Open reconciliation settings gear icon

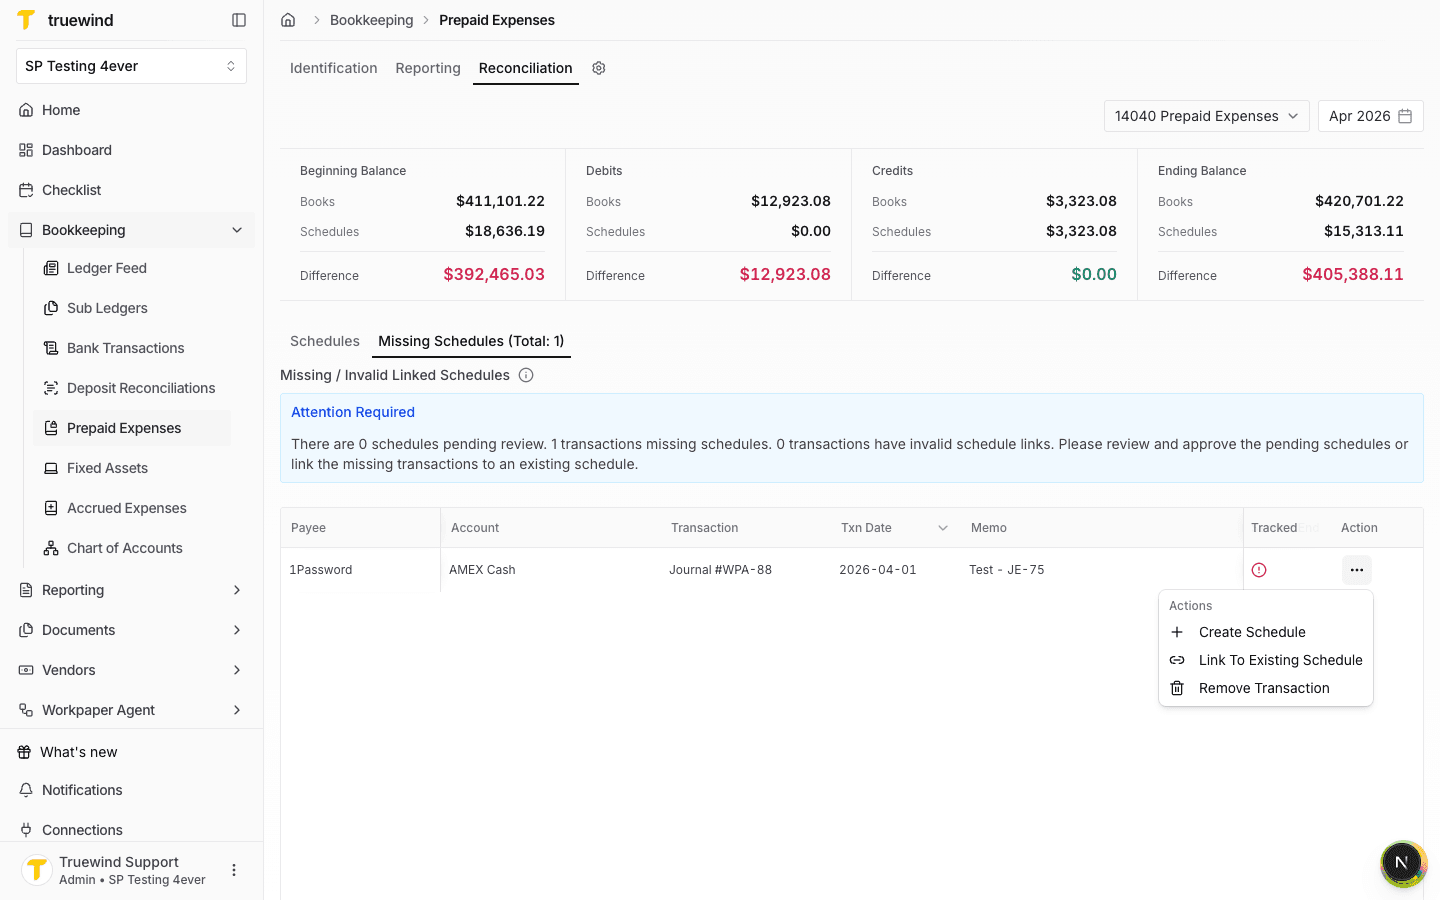pyautogui.click(x=599, y=68)
